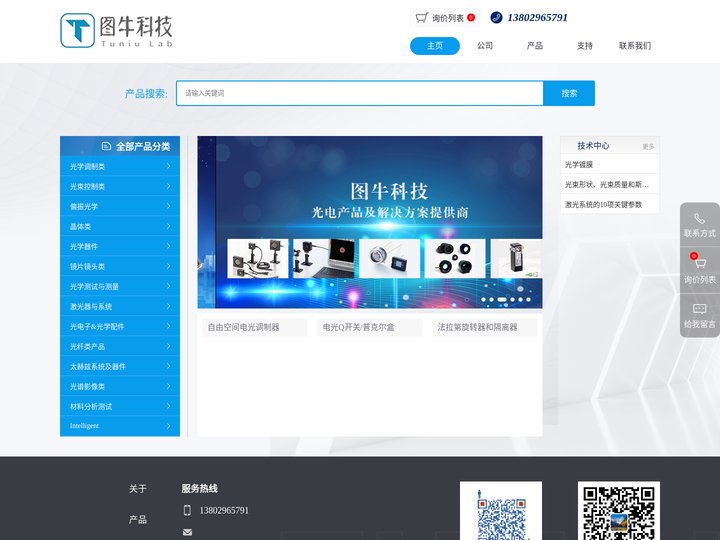
Task: Open the 太赫兹系统及器件 category
Action: tap(120, 366)
